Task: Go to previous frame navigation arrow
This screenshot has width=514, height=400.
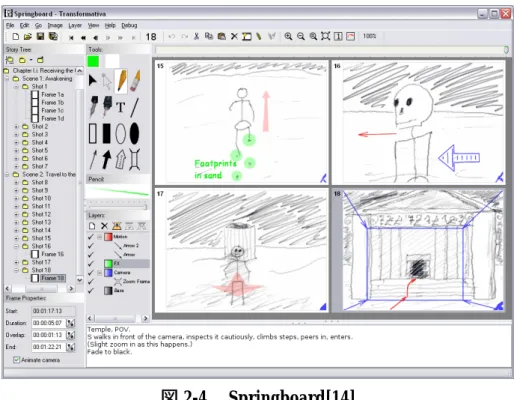Action: pyautogui.click(x=96, y=38)
